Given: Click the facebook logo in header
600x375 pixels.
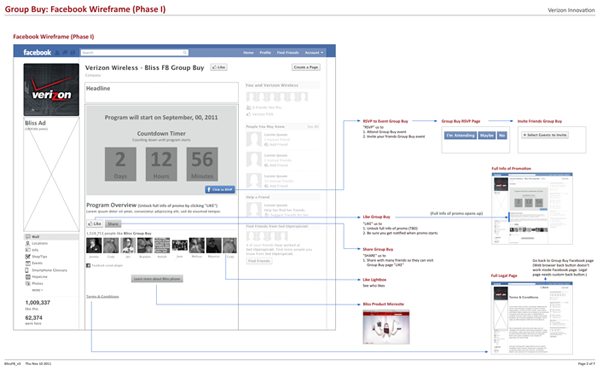Looking at the screenshot, I should click(37, 52).
